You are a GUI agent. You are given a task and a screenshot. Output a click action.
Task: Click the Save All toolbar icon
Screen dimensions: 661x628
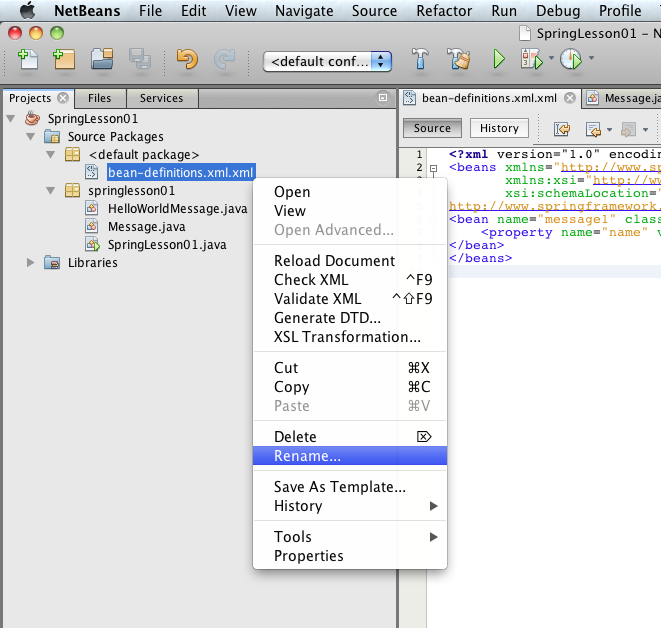pos(140,59)
